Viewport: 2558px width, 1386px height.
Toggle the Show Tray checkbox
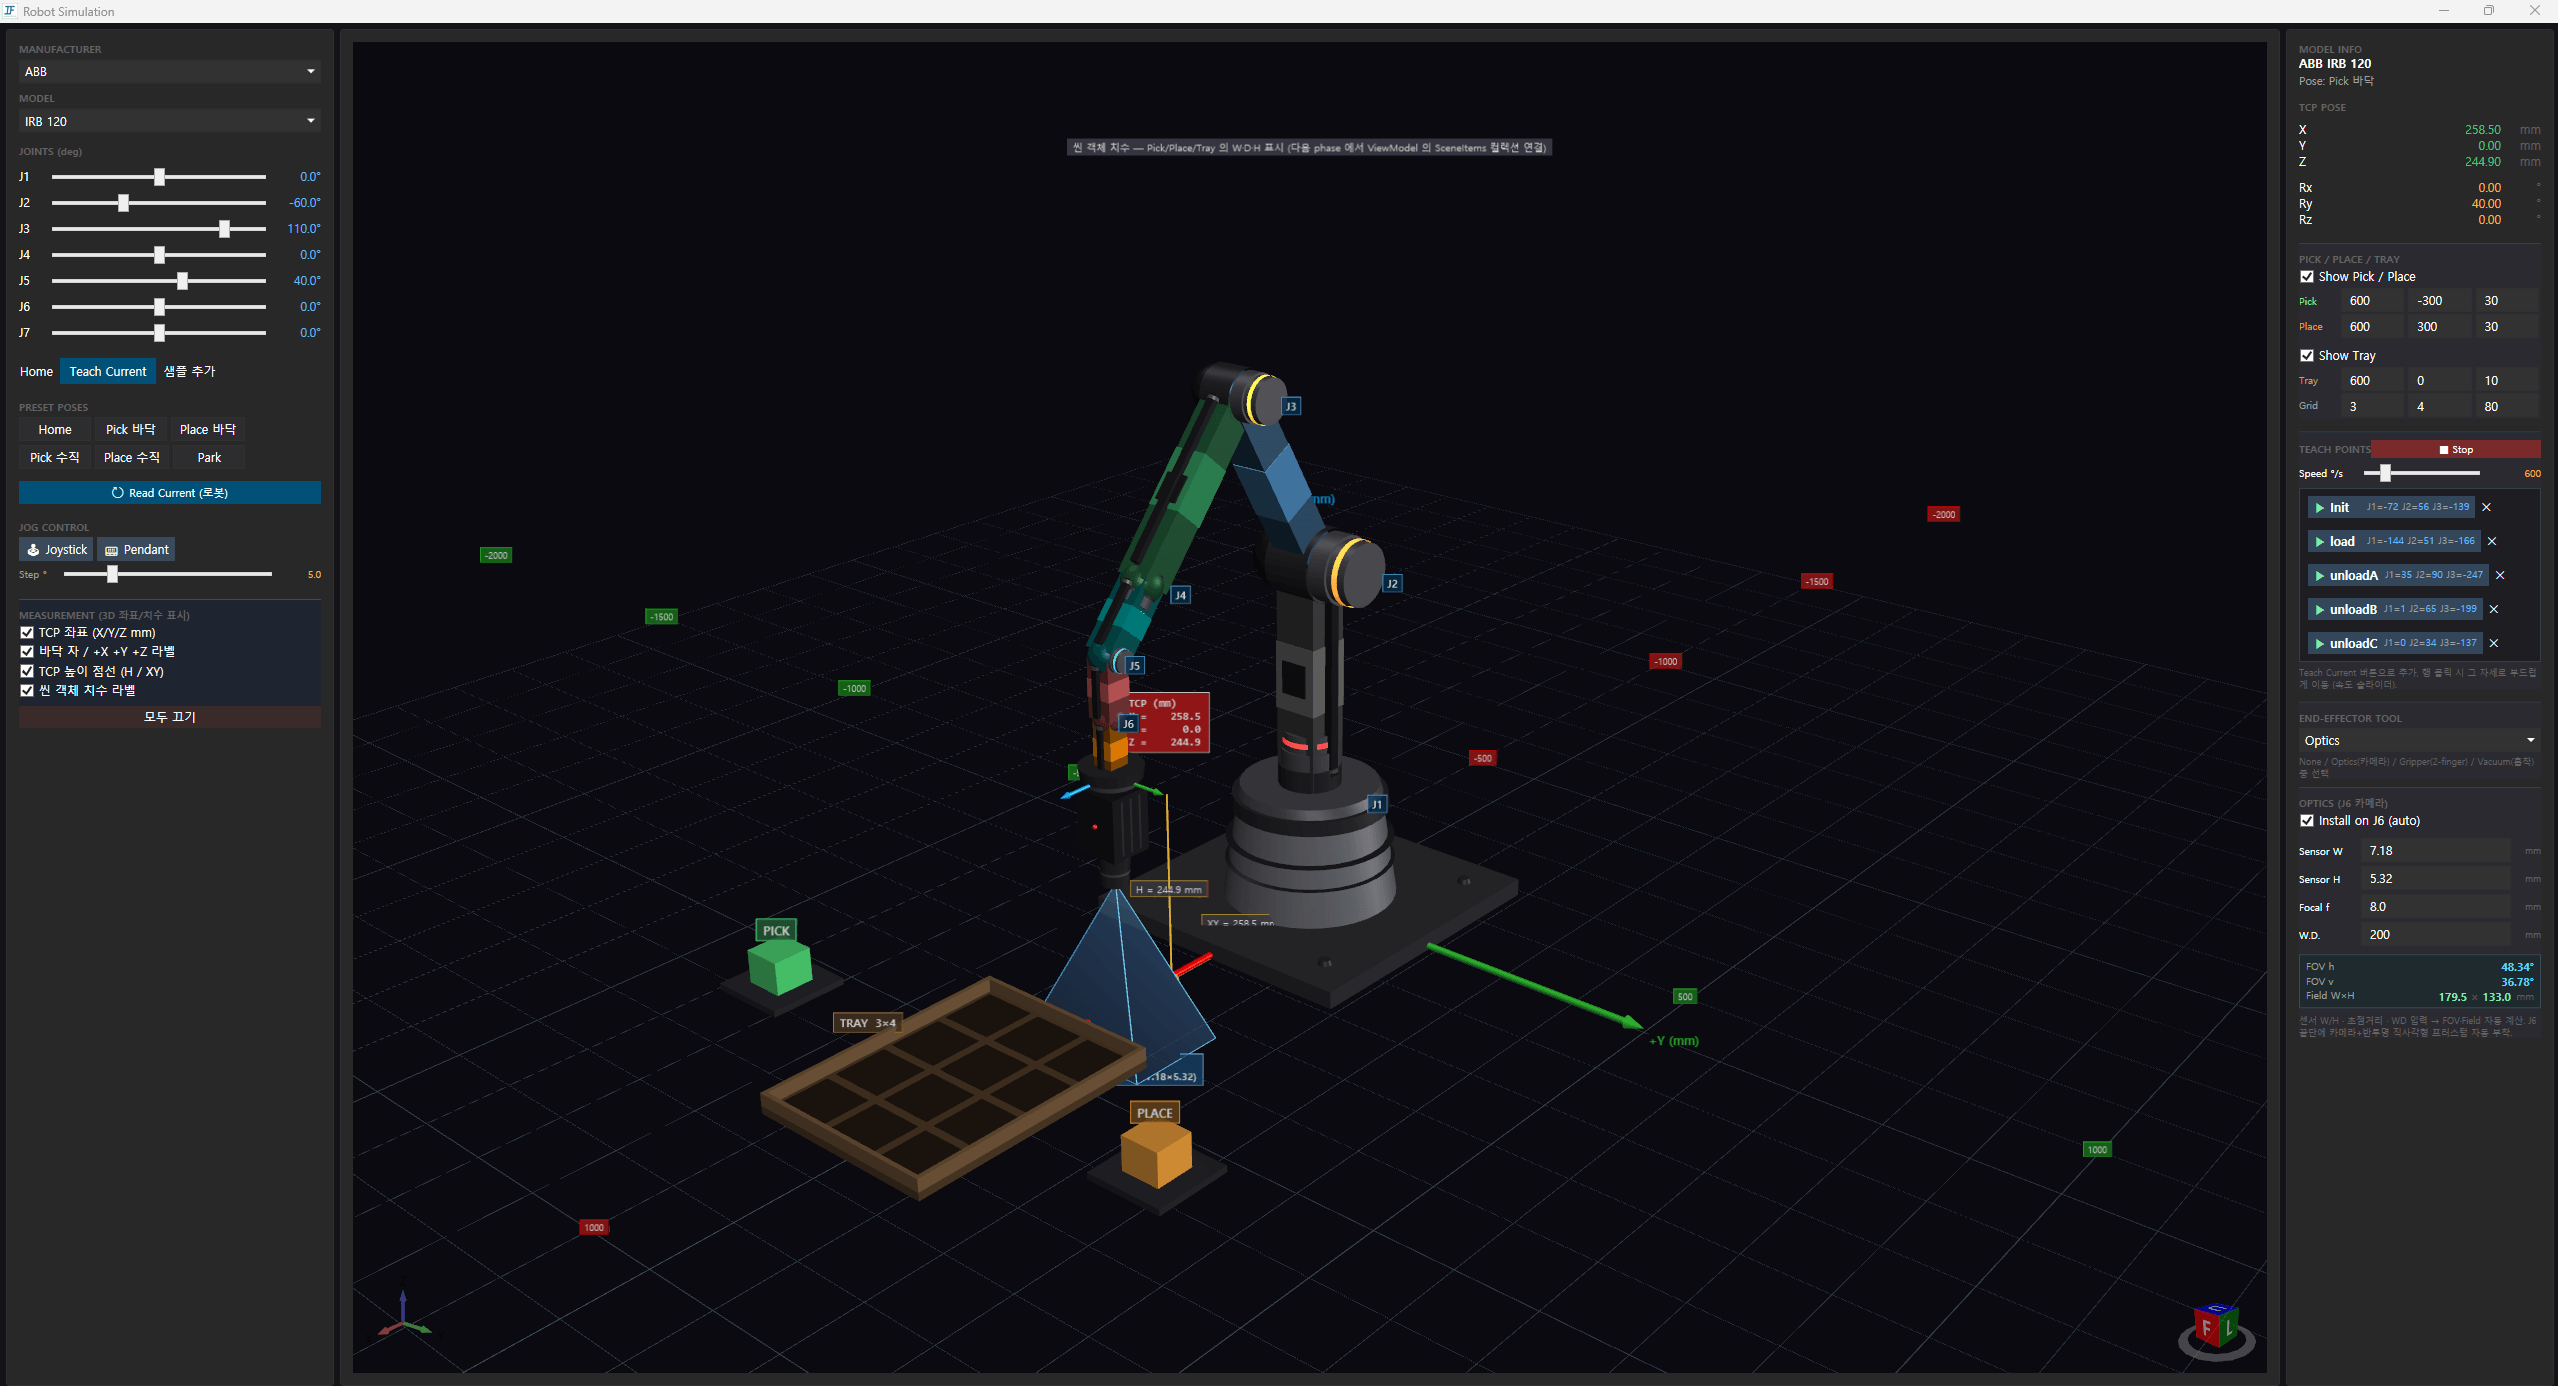point(2307,356)
